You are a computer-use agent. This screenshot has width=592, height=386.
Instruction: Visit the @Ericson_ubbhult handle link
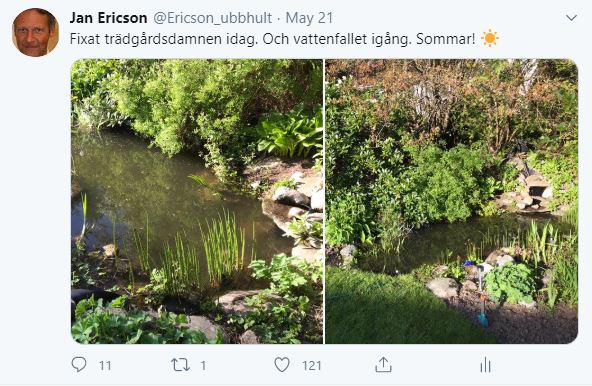click(213, 18)
